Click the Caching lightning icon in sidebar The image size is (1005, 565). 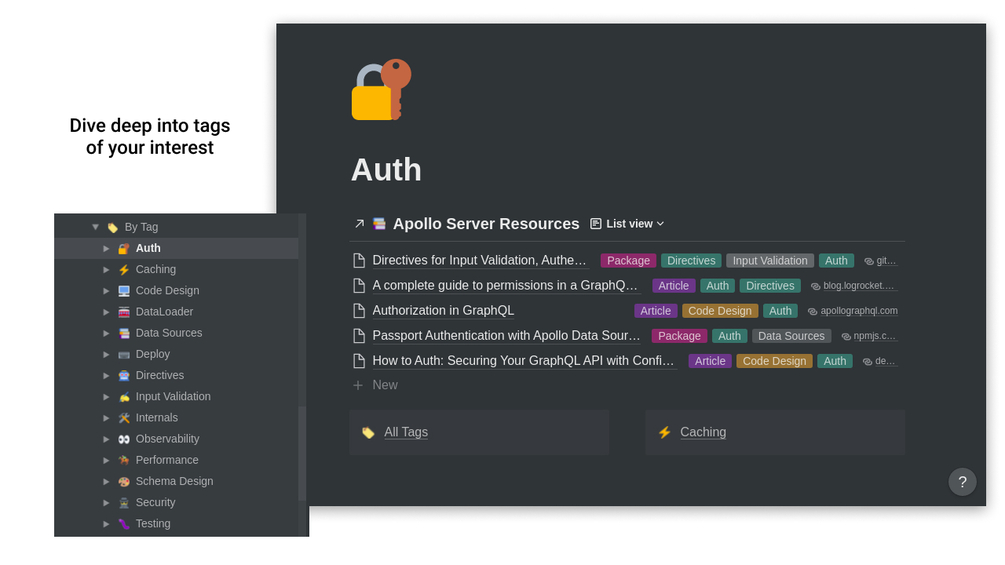coord(124,270)
